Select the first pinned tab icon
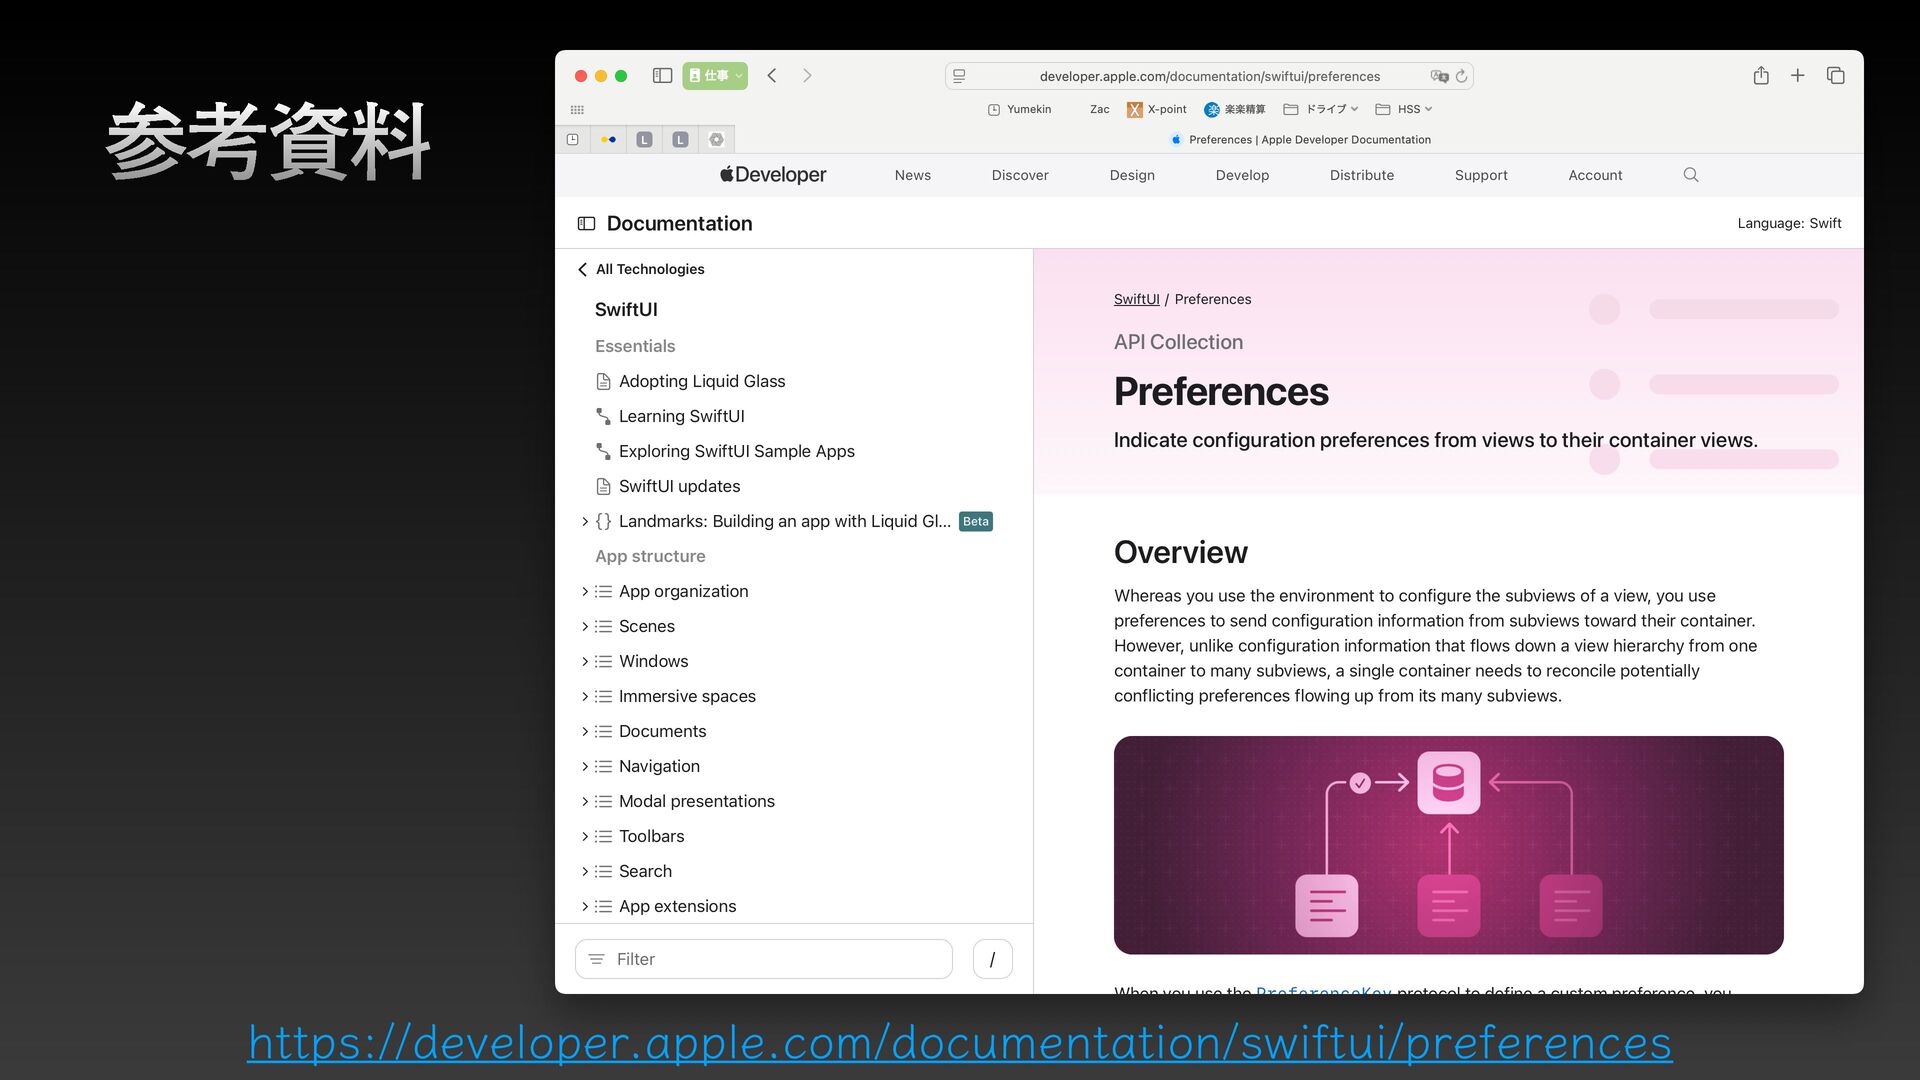 pos(573,140)
